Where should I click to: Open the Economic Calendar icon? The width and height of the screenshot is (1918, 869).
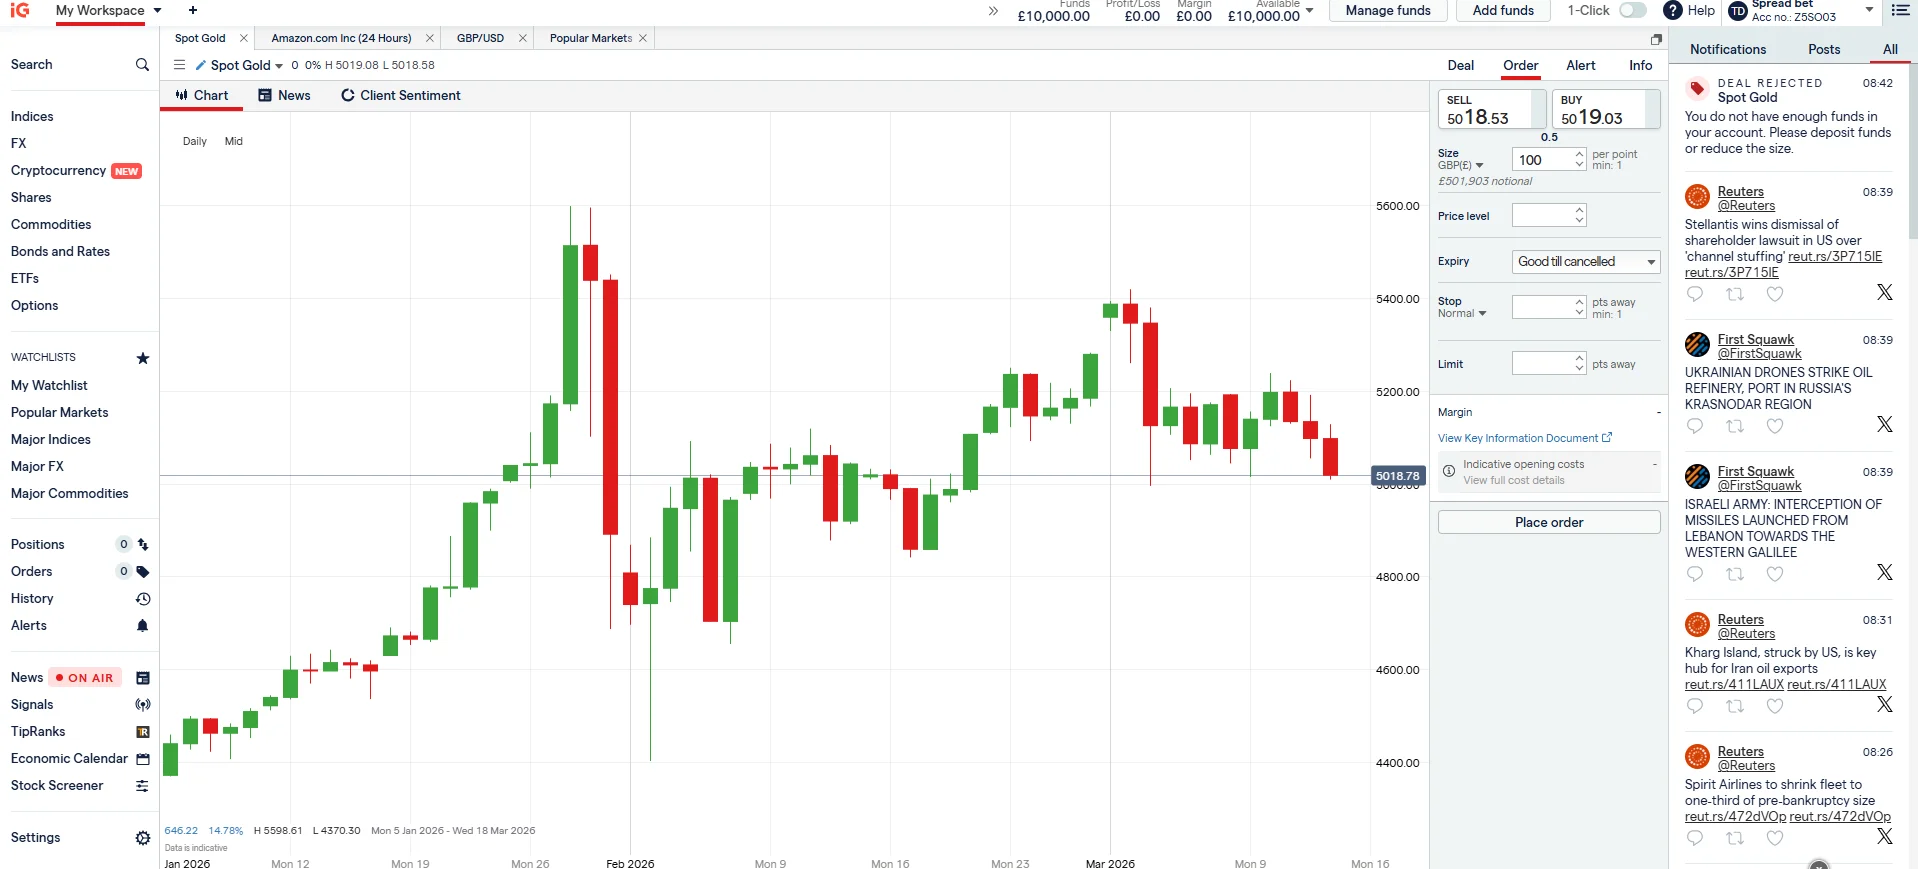click(143, 759)
